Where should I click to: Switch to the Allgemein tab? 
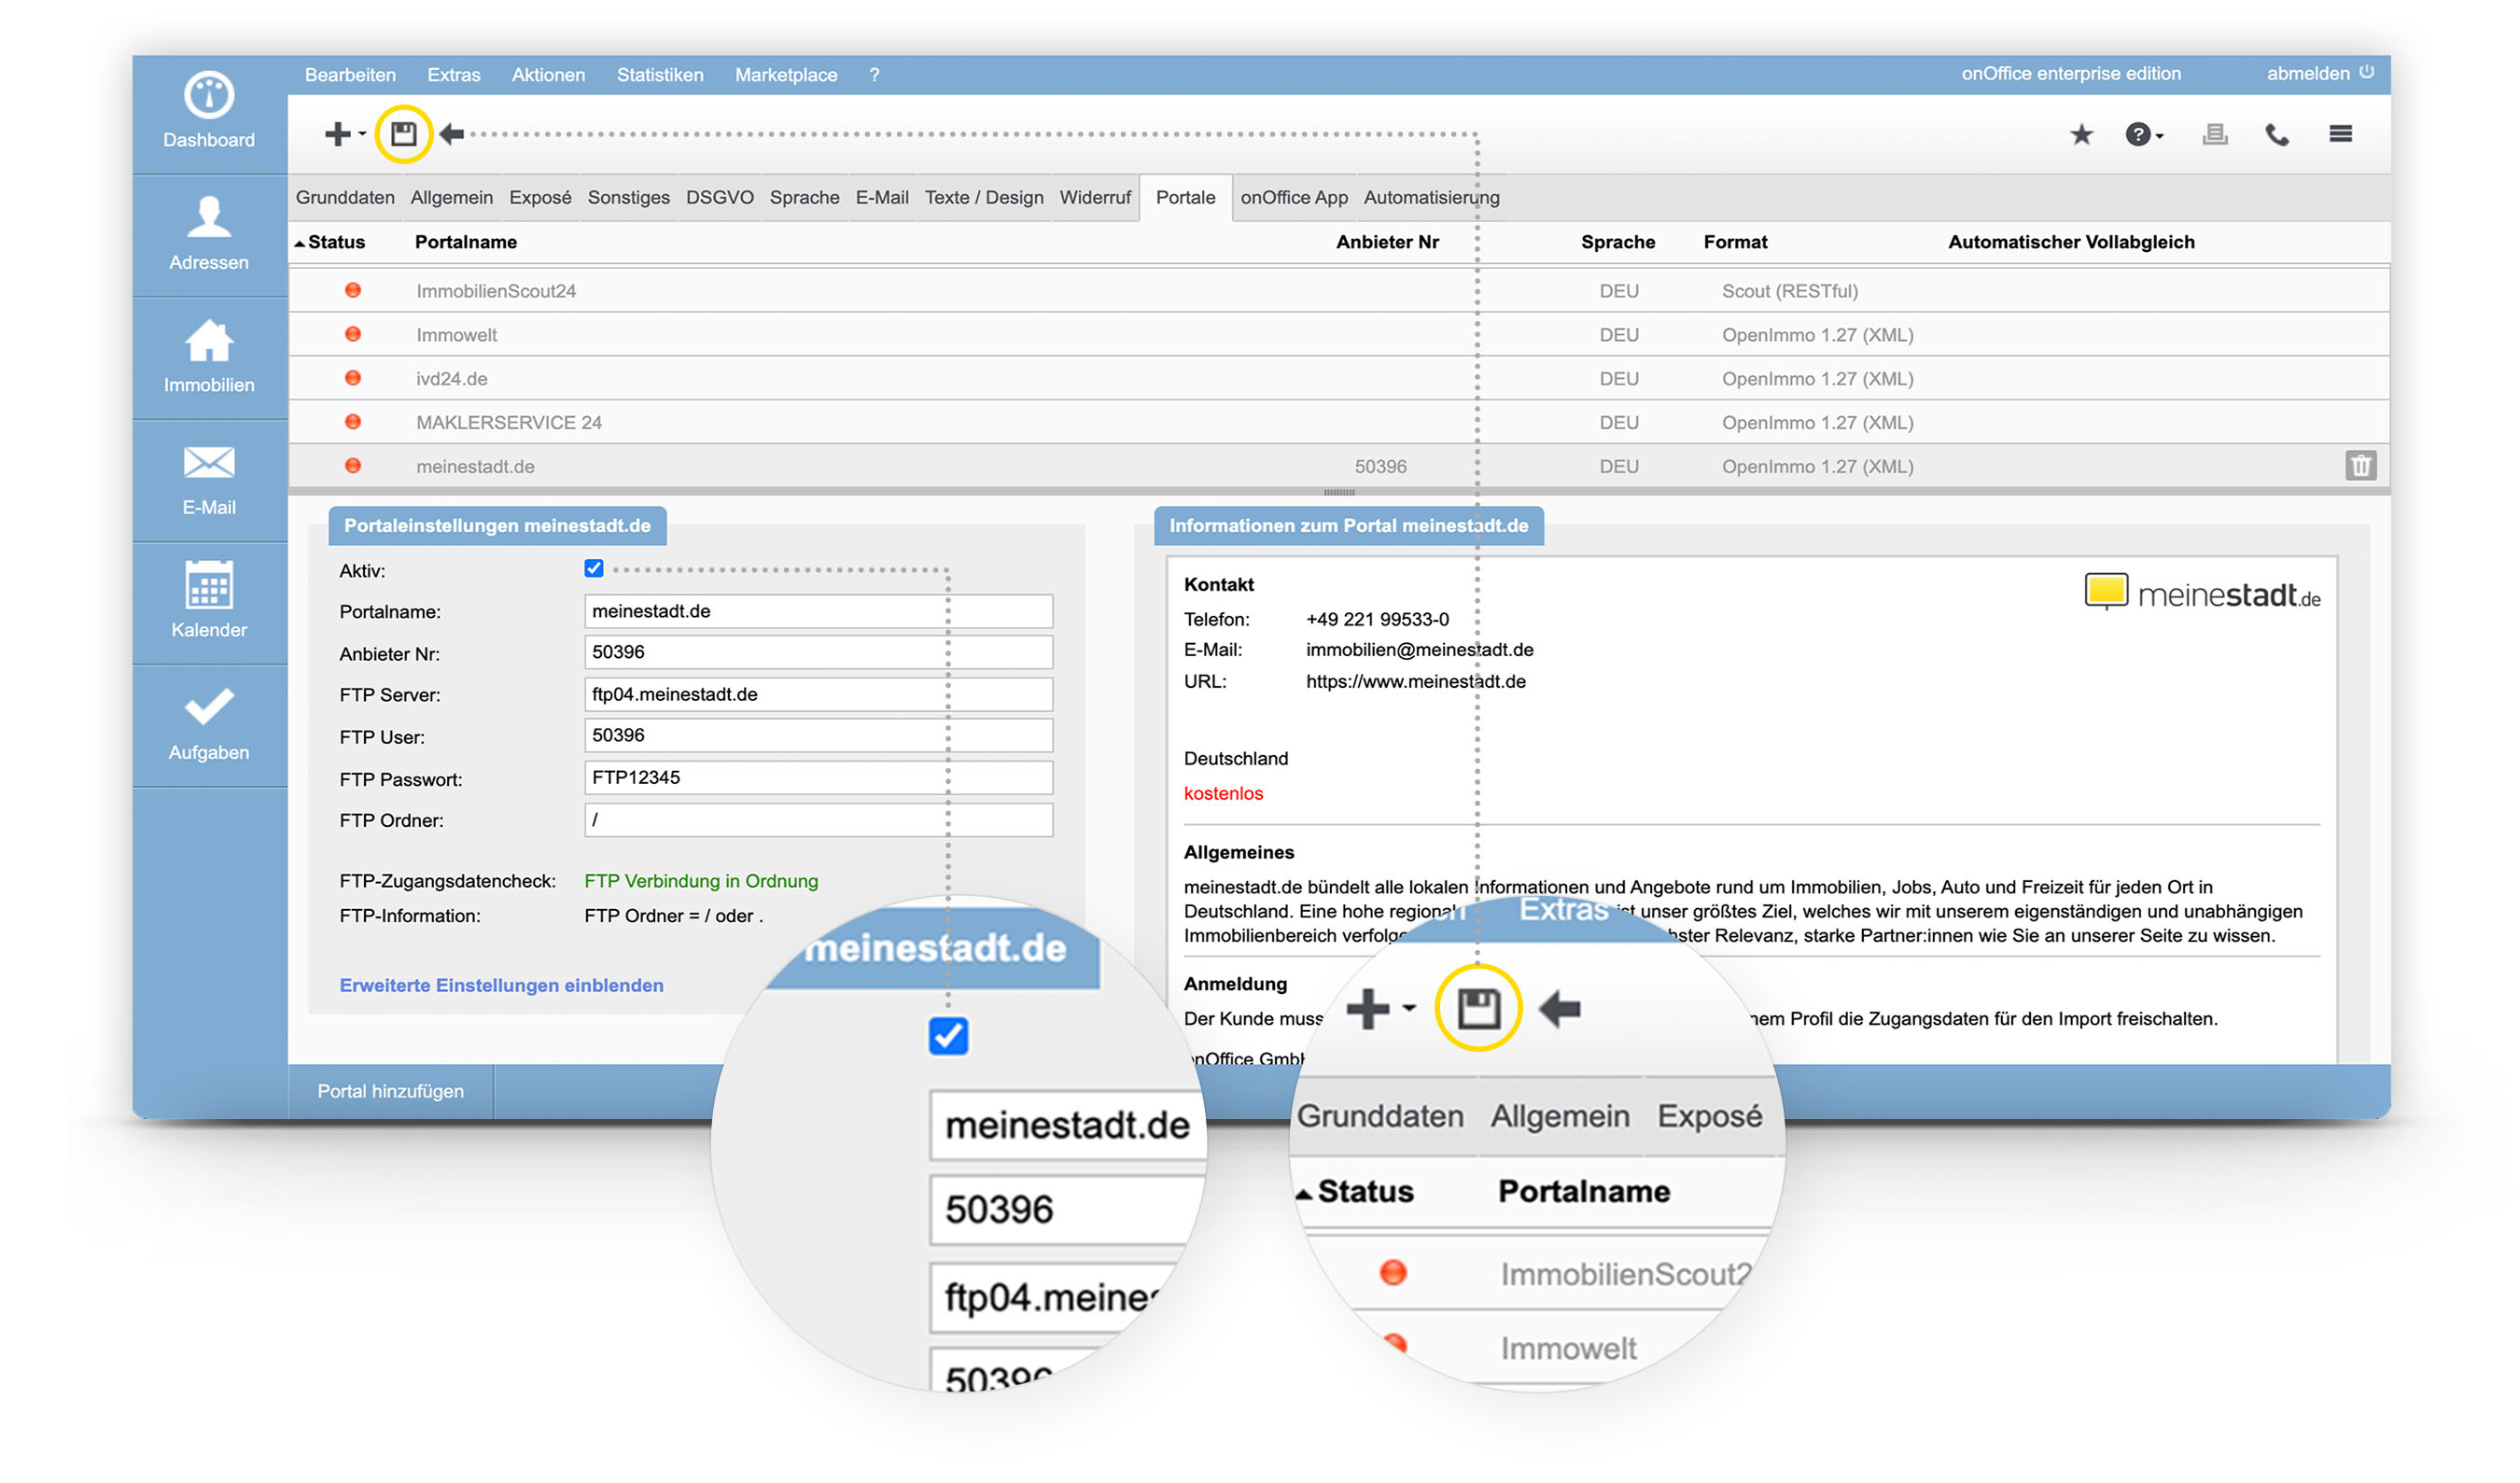[x=452, y=198]
